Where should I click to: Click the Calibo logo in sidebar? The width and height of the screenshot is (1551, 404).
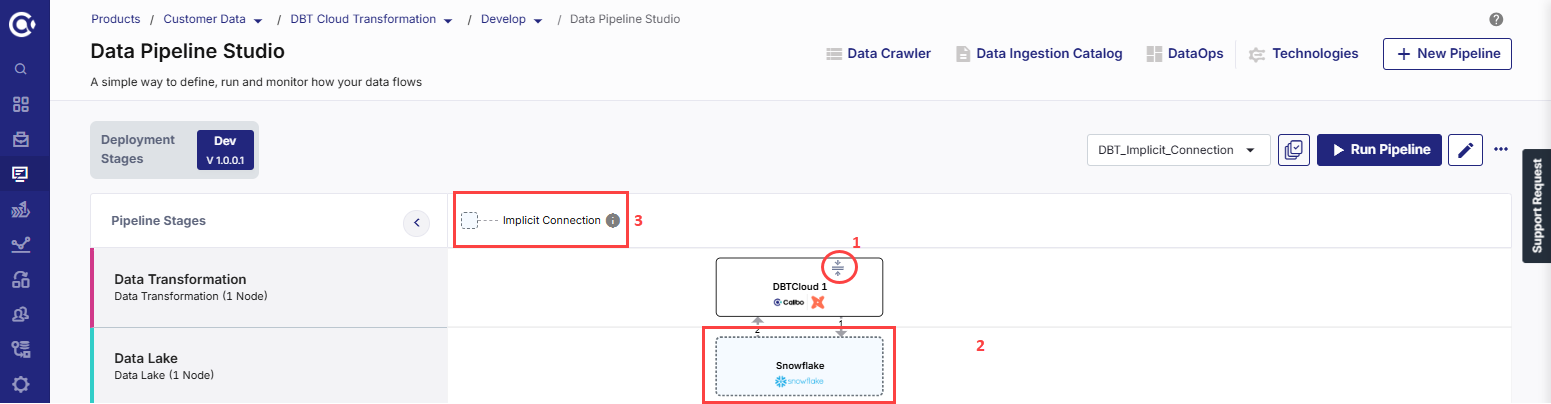21,22
